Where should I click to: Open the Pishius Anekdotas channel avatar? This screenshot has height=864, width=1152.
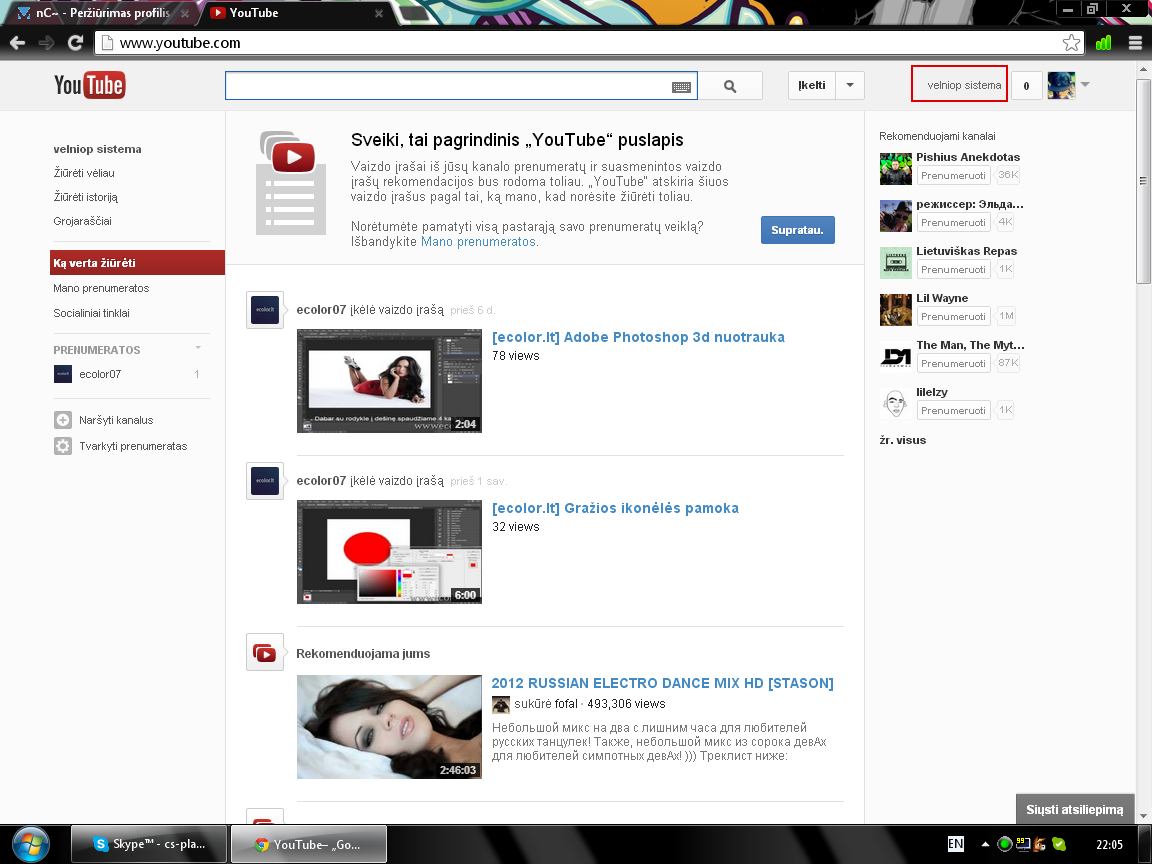[896, 168]
